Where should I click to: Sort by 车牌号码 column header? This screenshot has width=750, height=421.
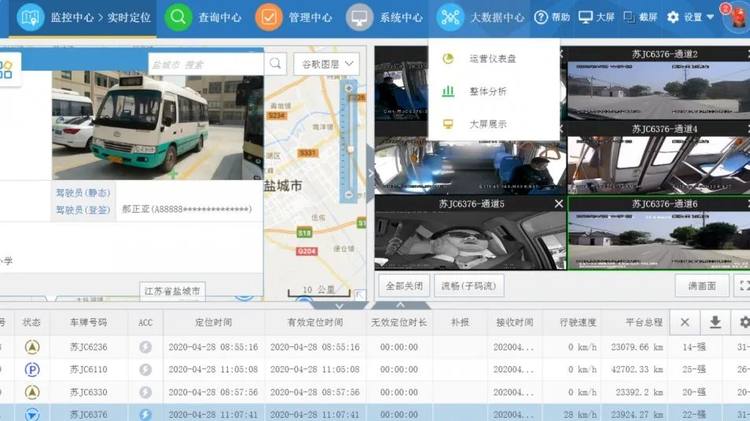click(x=88, y=322)
